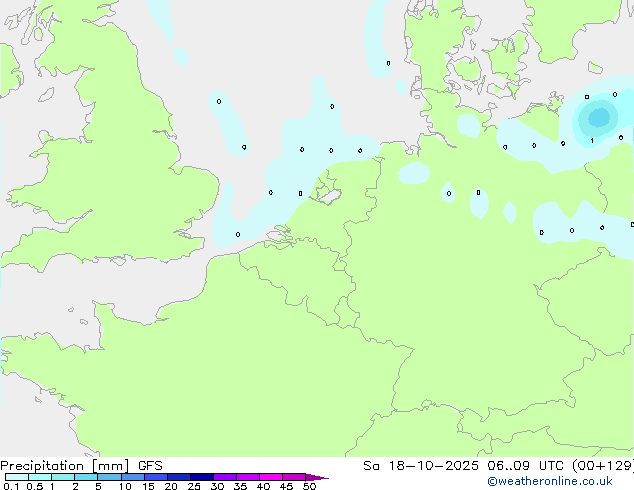634x490 pixels.
Task: Pick the legend swatch between 1 and 2
Action: (x=63, y=477)
